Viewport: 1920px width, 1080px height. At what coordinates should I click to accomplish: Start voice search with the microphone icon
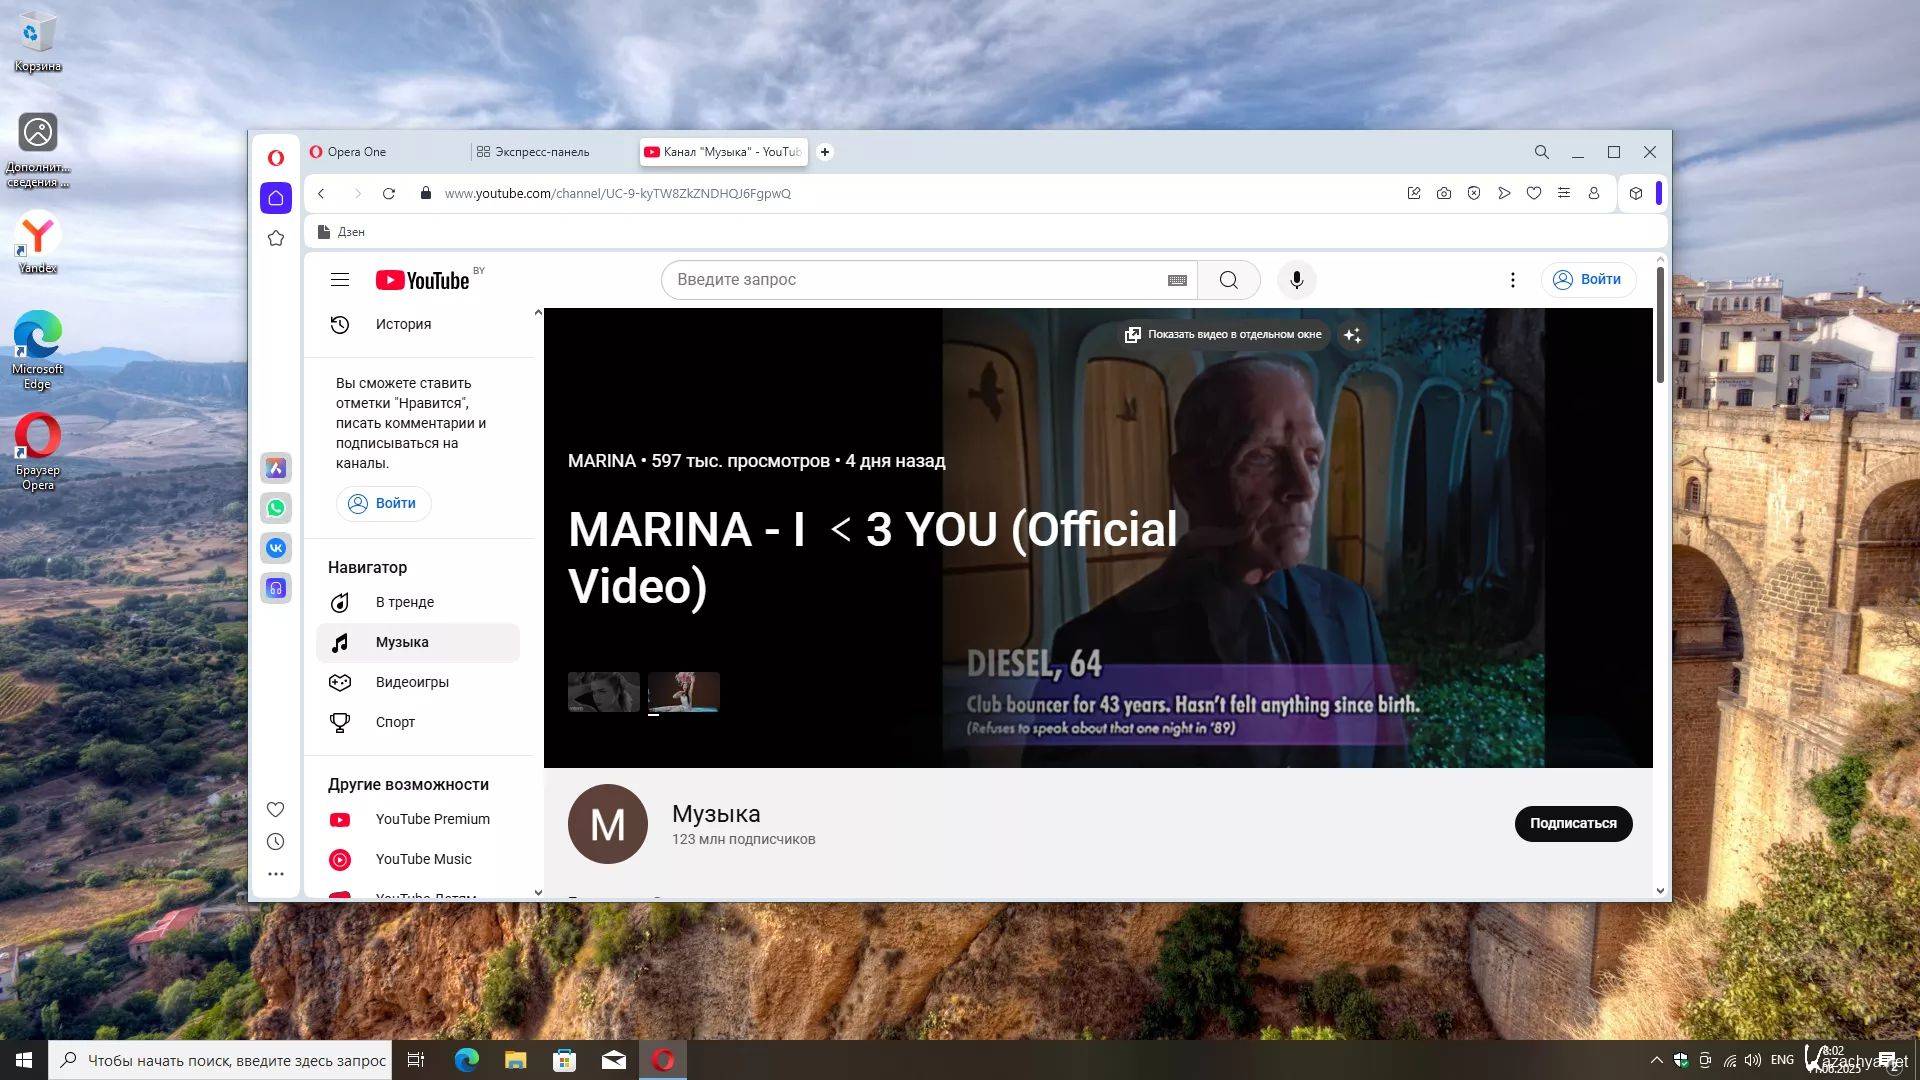(x=1296, y=280)
